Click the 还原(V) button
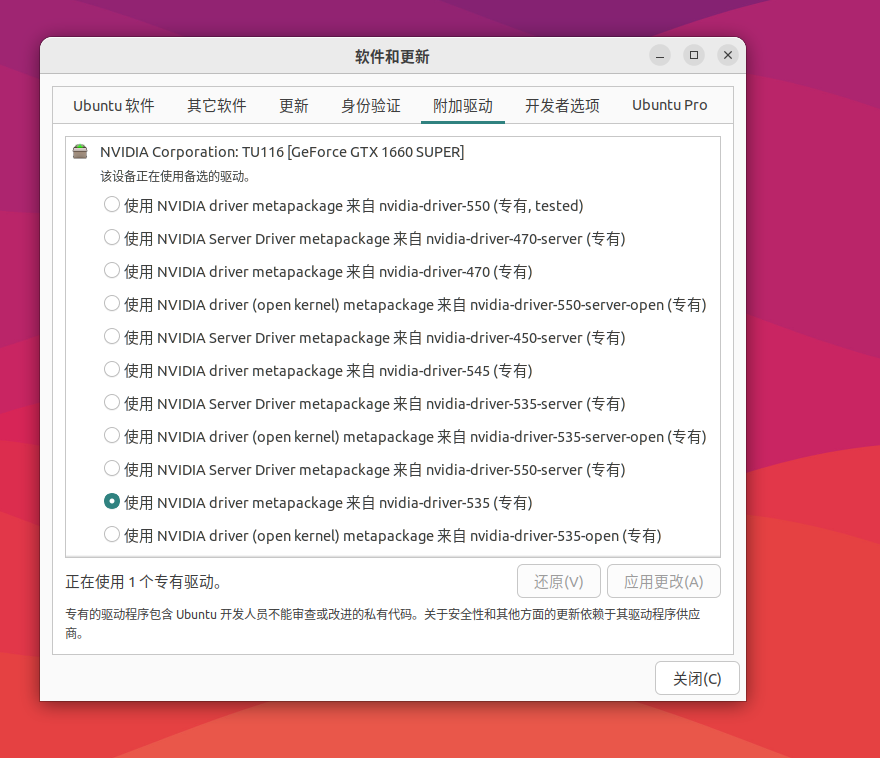The image size is (880, 758). point(558,581)
